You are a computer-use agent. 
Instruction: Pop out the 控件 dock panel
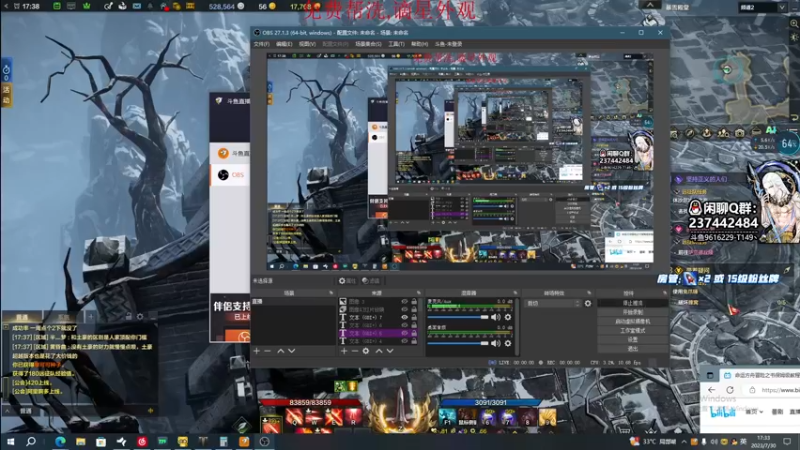tap(664, 293)
